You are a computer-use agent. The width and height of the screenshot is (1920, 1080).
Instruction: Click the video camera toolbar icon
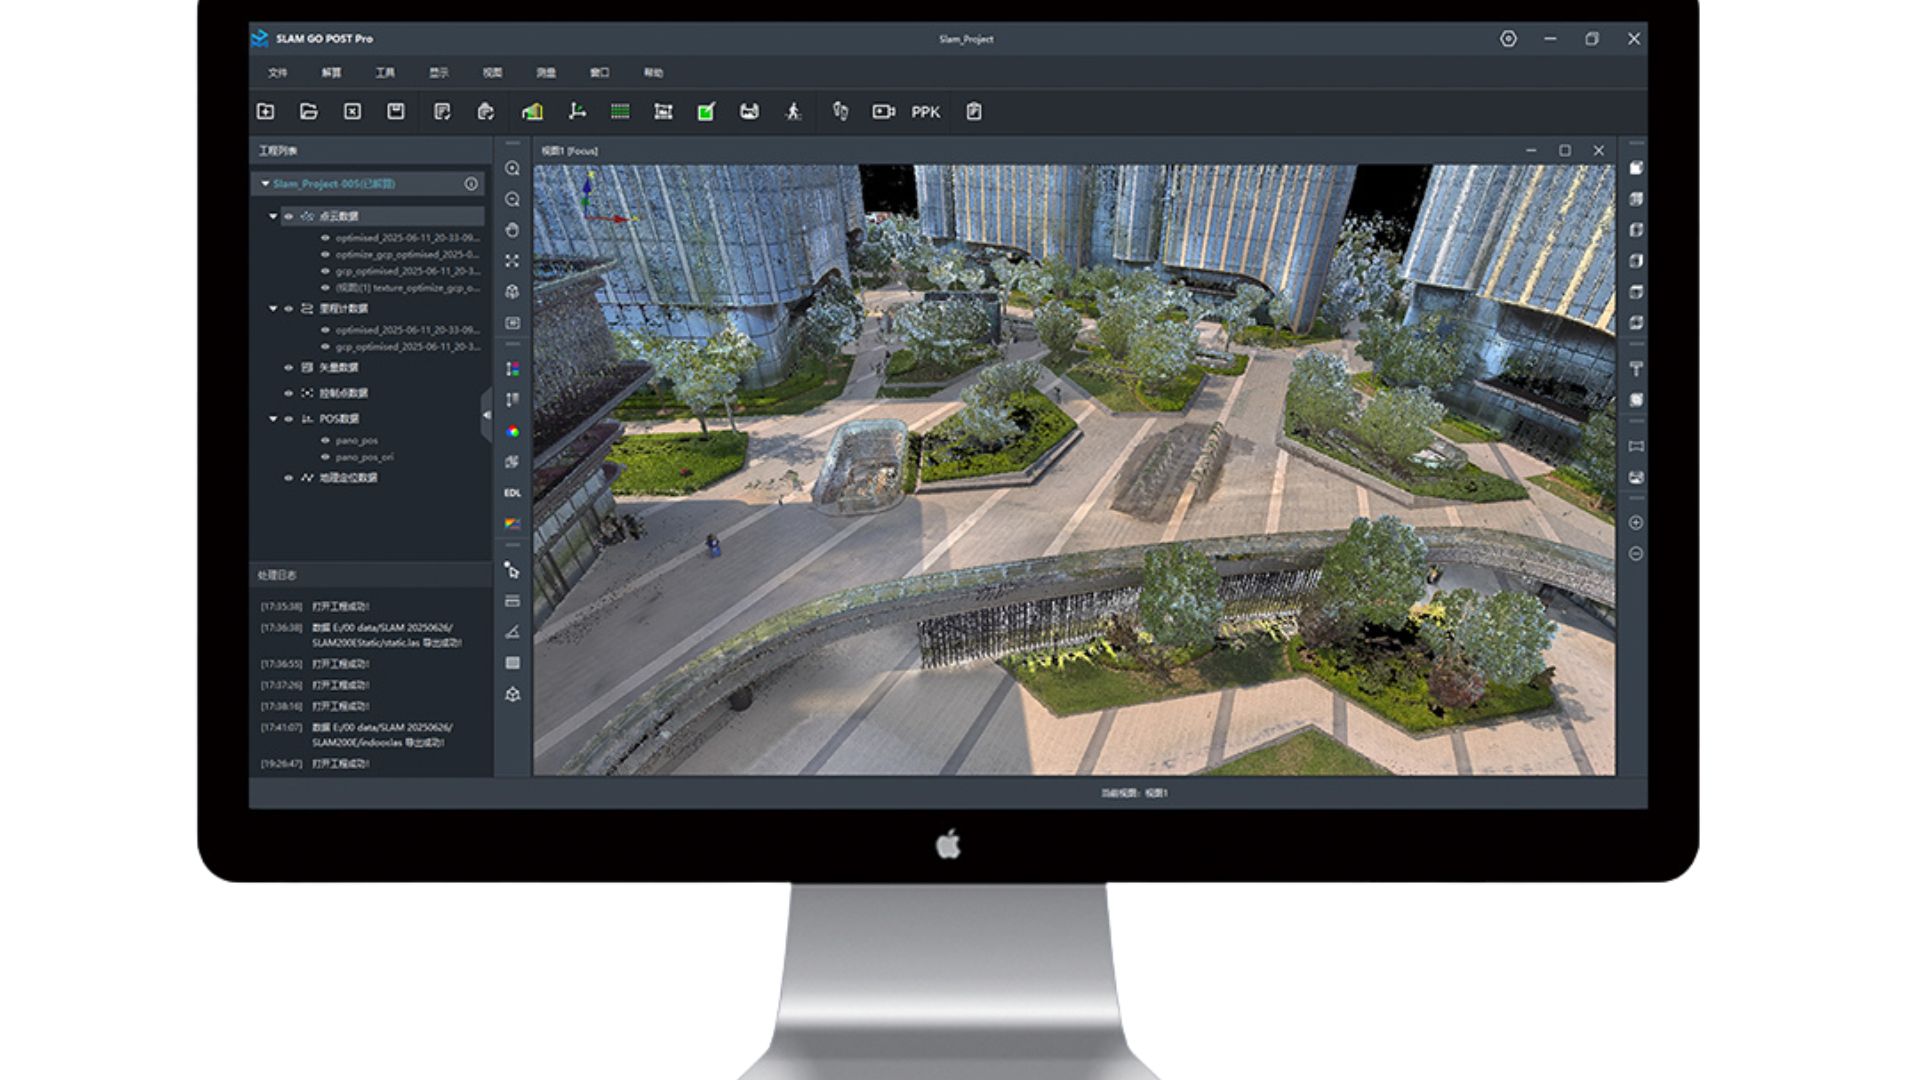click(x=883, y=112)
